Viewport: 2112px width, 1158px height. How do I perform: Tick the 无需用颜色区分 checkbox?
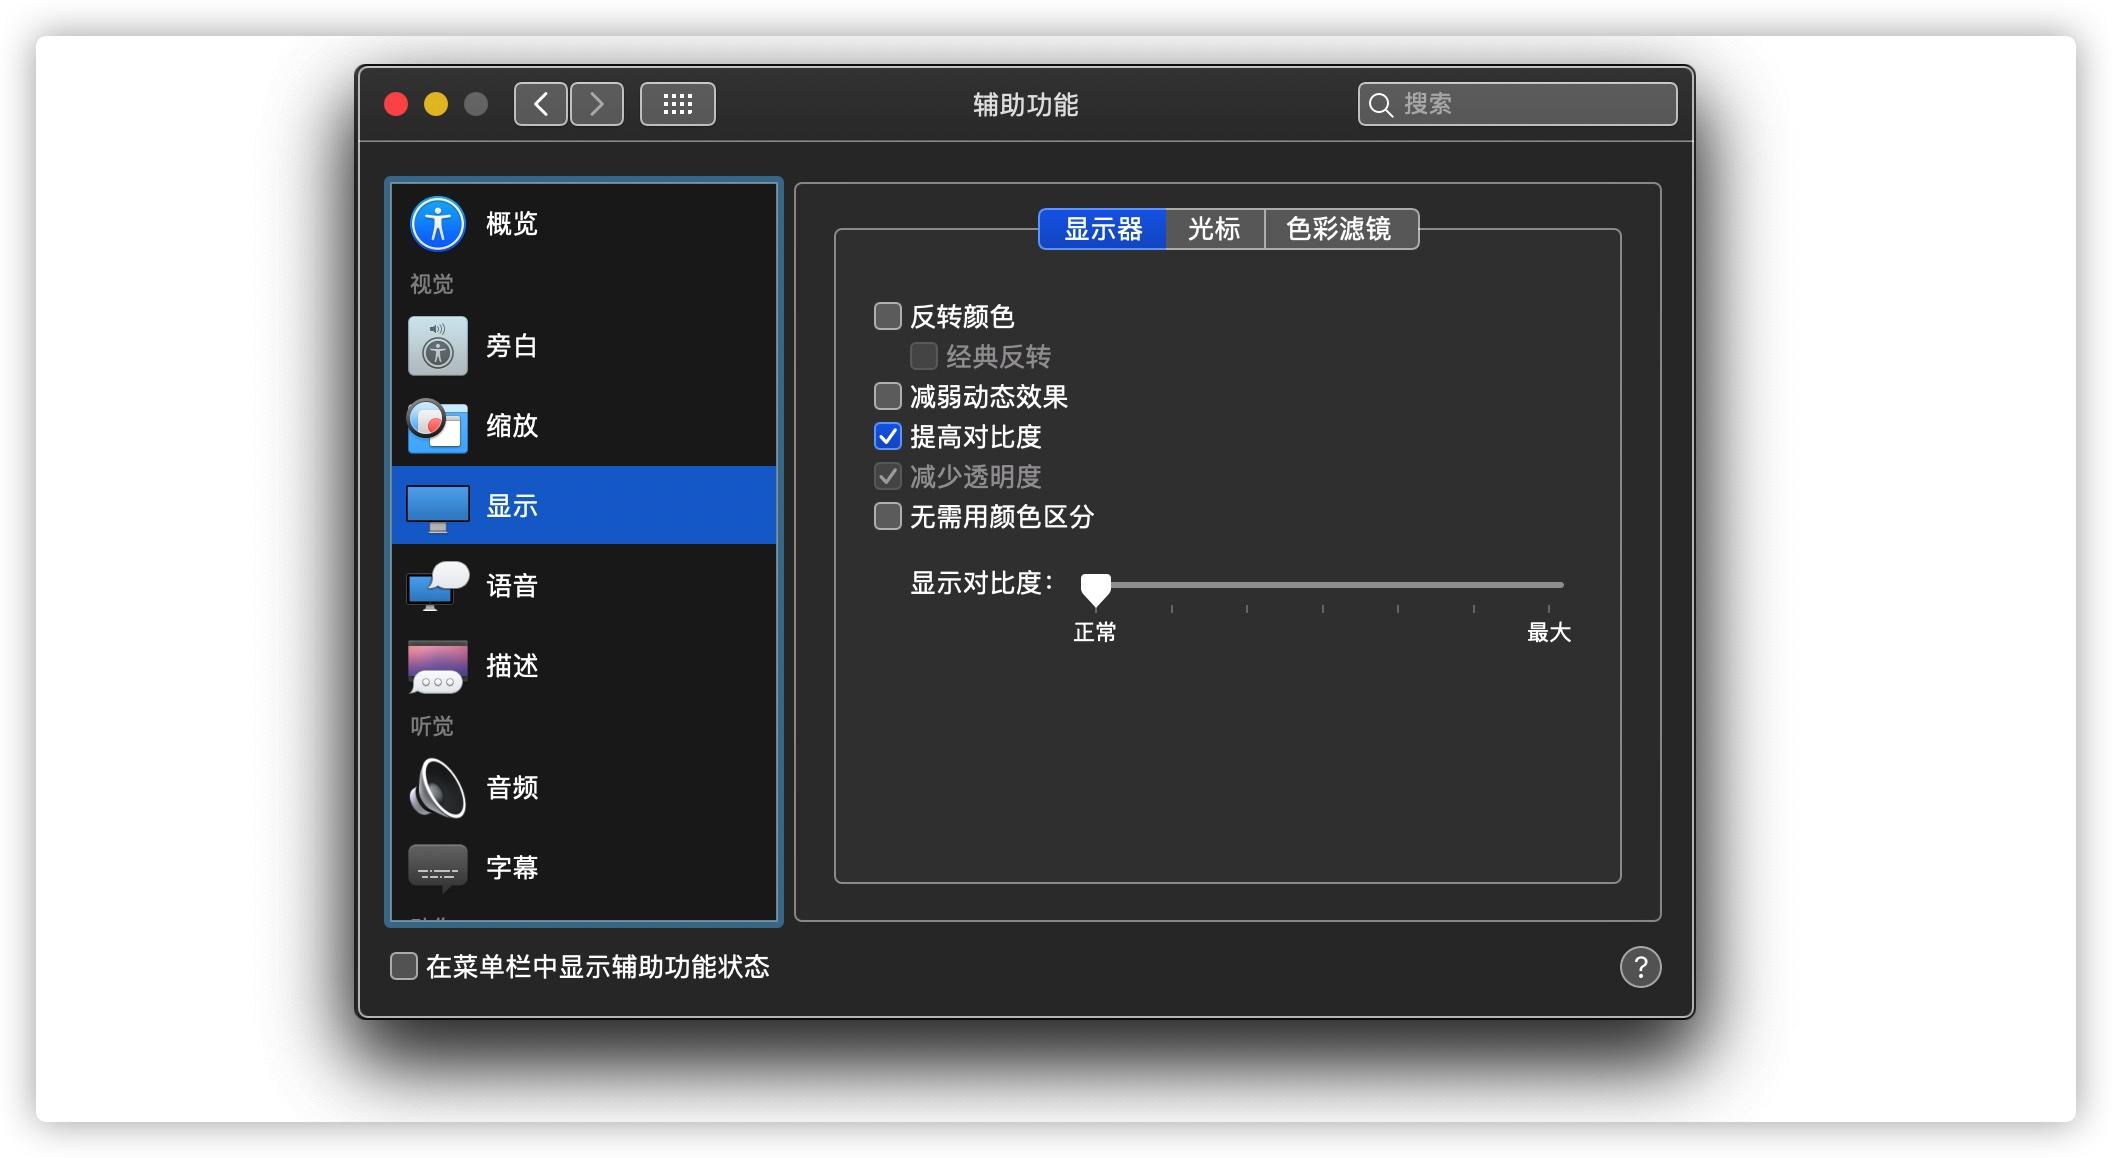point(888,517)
